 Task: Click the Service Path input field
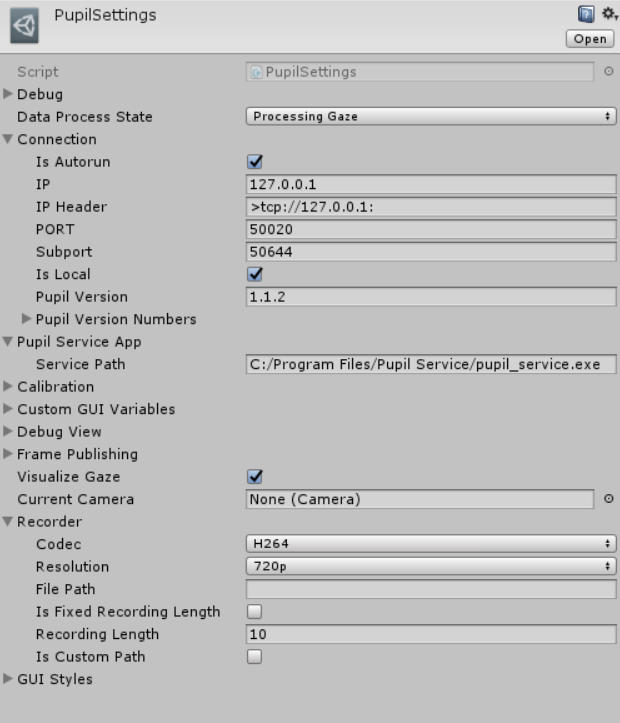(x=431, y=364)
